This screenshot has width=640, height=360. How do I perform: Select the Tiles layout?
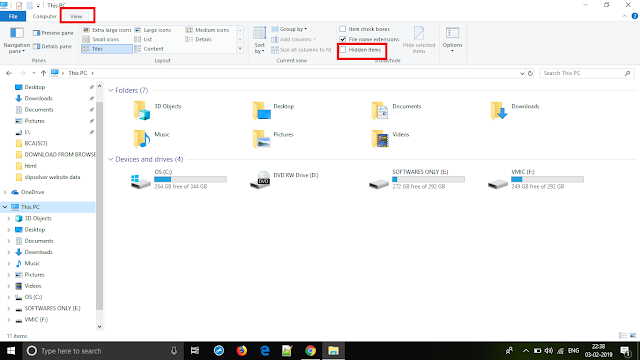107,49
